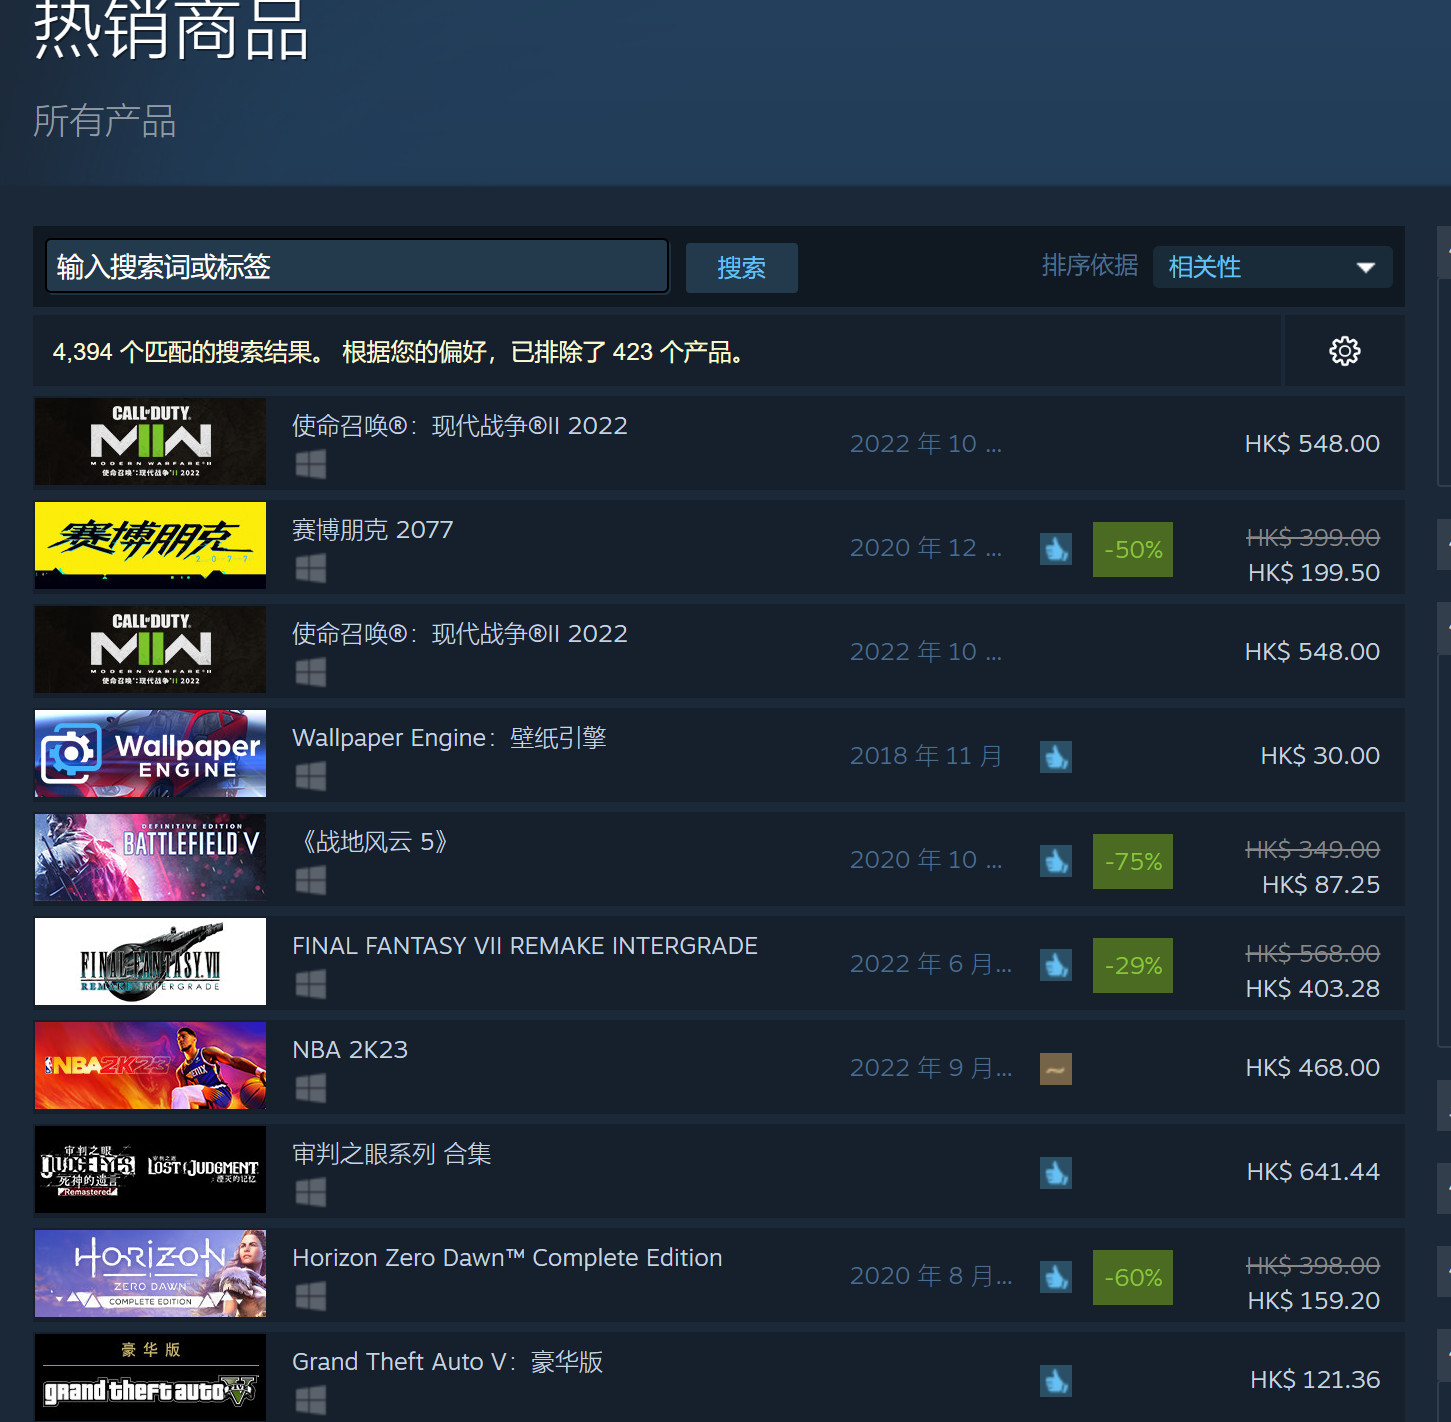Viewport: 1451px width, 1422px height.
Task: Click the HK$ 548.00 price of first result
Action: [1311, 444]
